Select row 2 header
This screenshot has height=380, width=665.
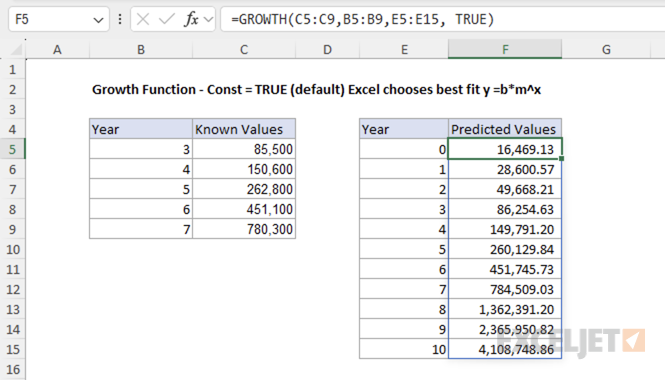click(x=12, y=89)
